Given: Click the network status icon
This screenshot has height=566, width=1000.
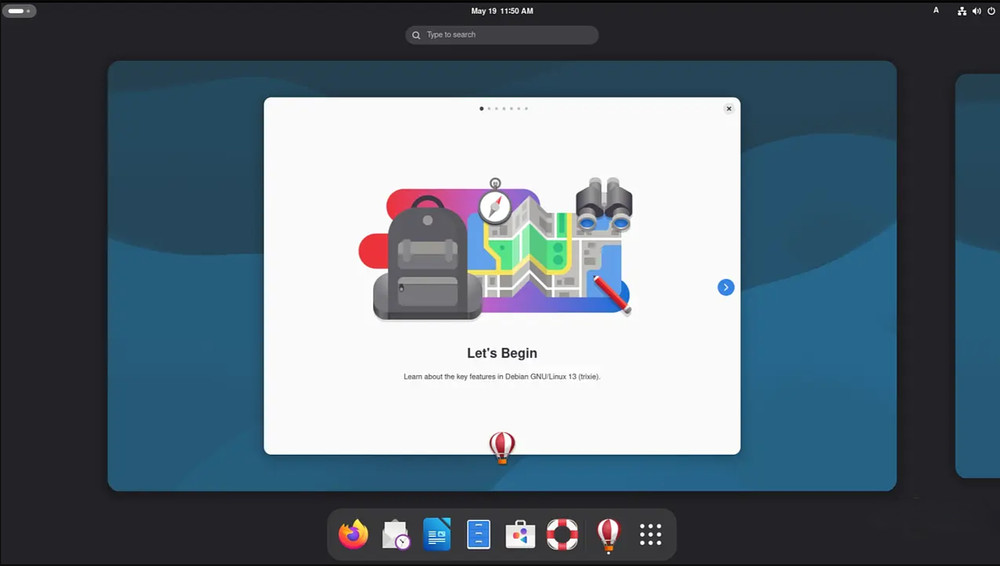Looking at the screenshot, I should coord(962,11).
